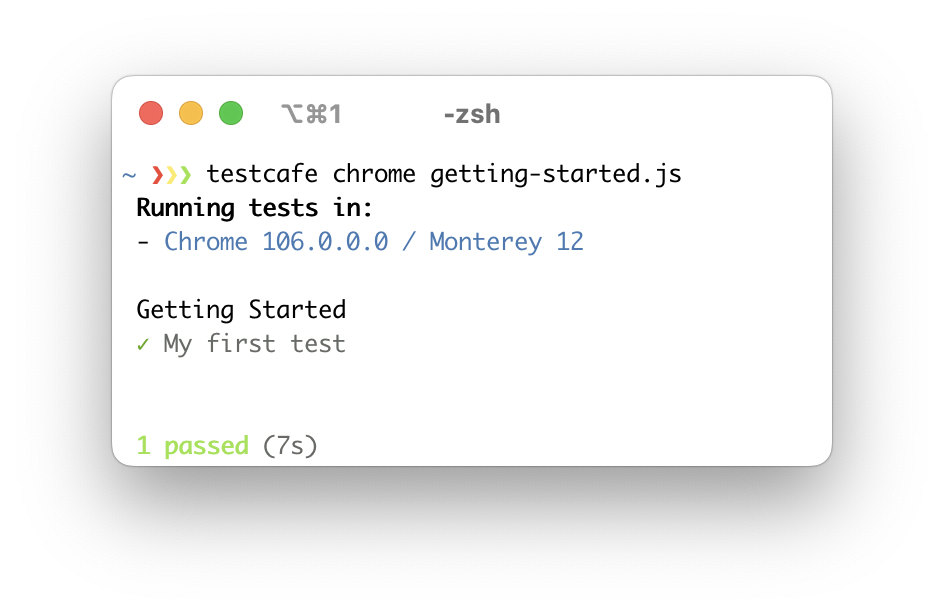Select the Chrome 106.0.0.0 browser text
The image size is (944, 614).
pyautogui.click(x=276, y=242)
